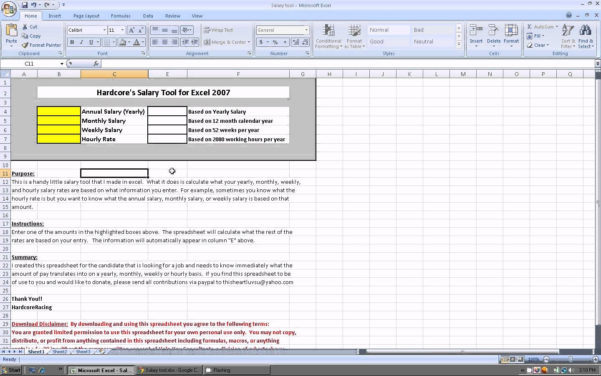The image size is (601, 376).
Task: Expand the cell styles gallery
Action: tap(459, 44)
